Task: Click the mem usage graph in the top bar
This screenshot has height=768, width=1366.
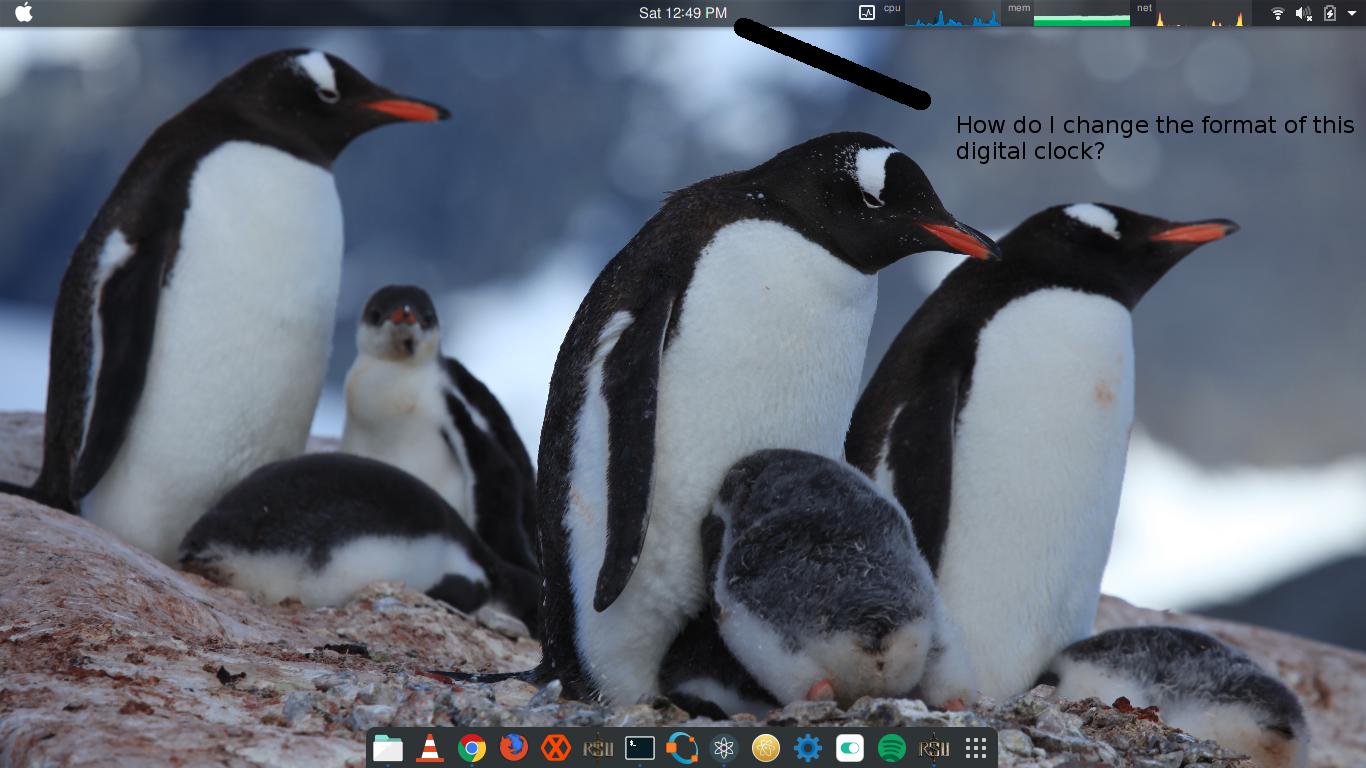Action: (1081, 13)
